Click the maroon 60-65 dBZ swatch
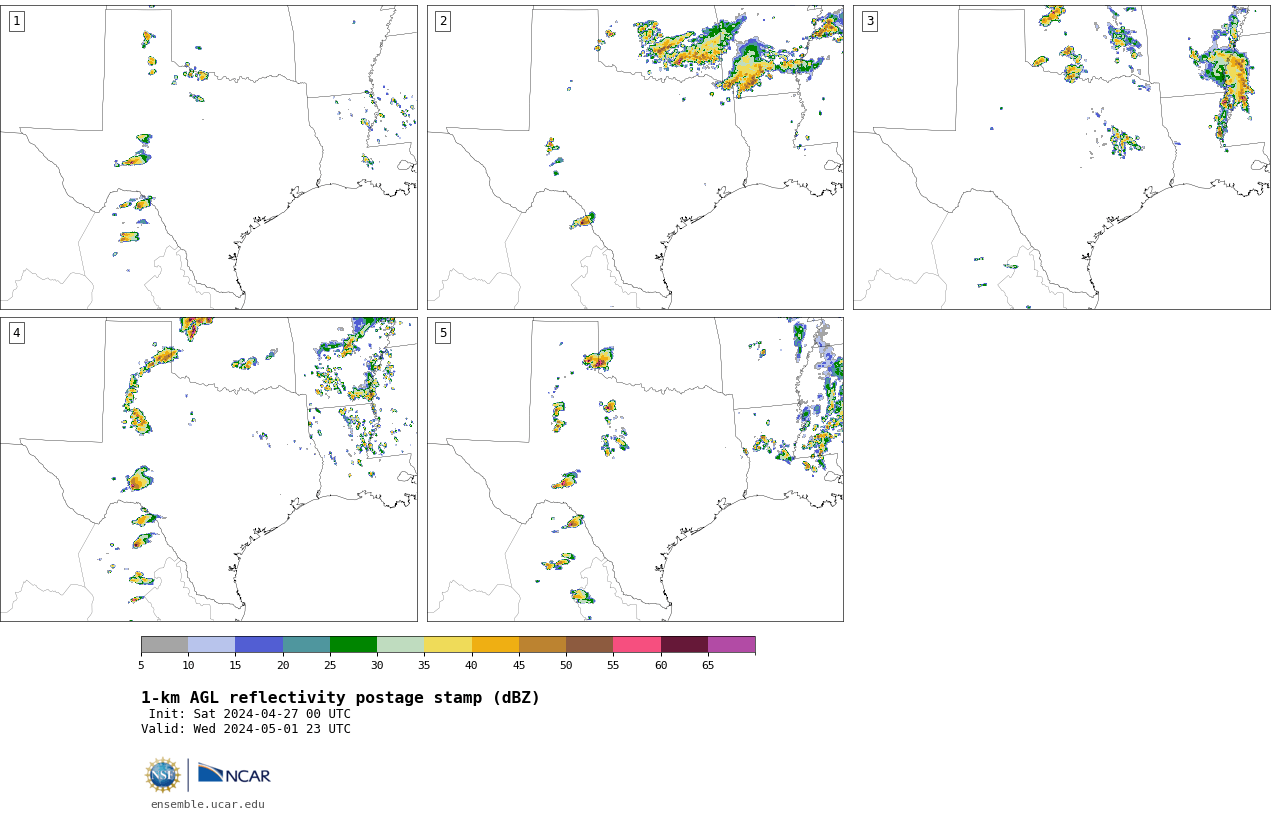 (684, 644)
